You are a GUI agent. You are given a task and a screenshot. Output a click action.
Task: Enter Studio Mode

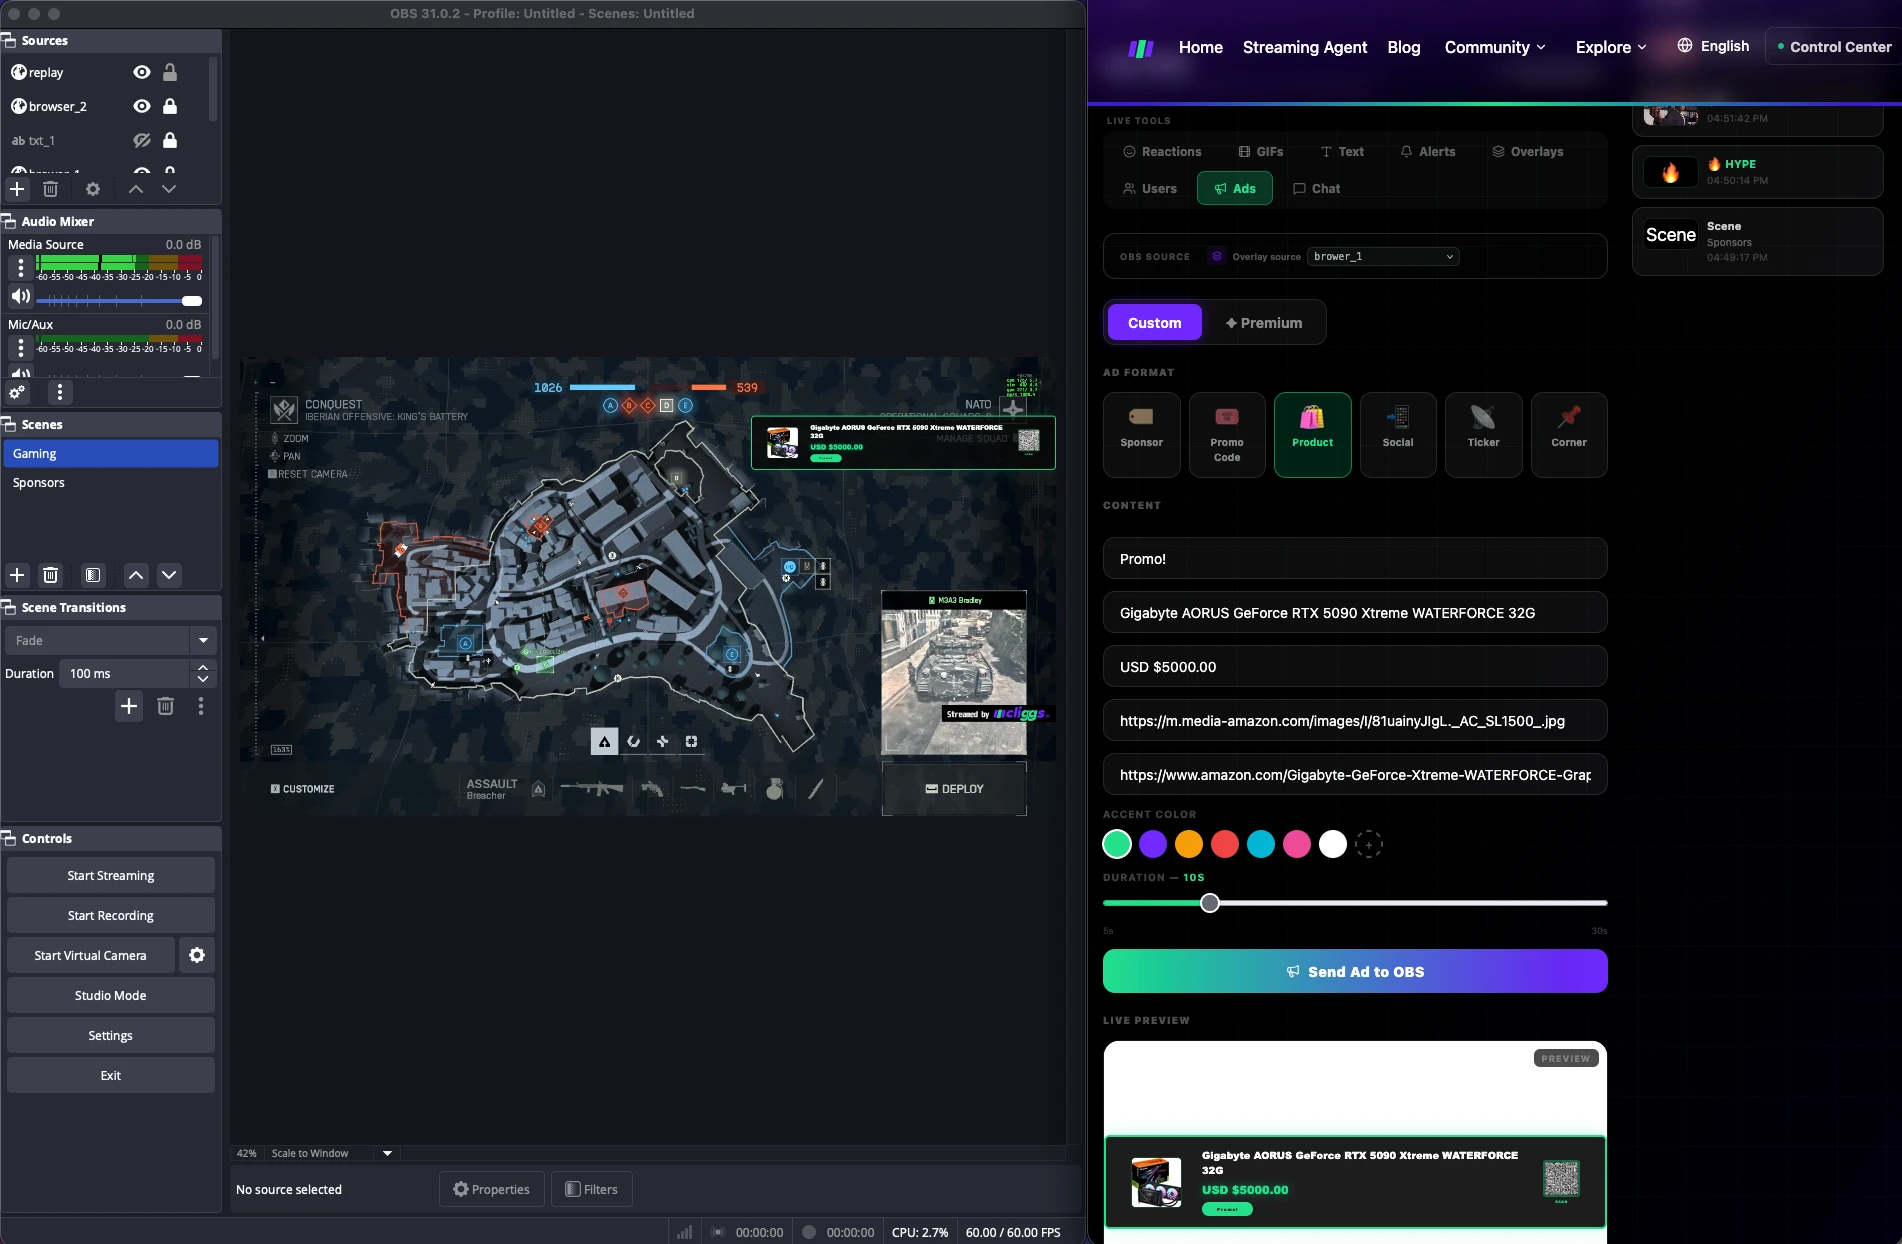pos(110,995)
